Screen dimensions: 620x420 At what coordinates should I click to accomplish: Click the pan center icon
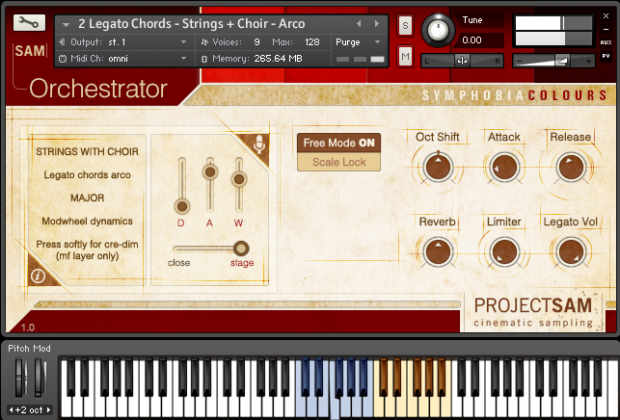(x=462, y=61)
